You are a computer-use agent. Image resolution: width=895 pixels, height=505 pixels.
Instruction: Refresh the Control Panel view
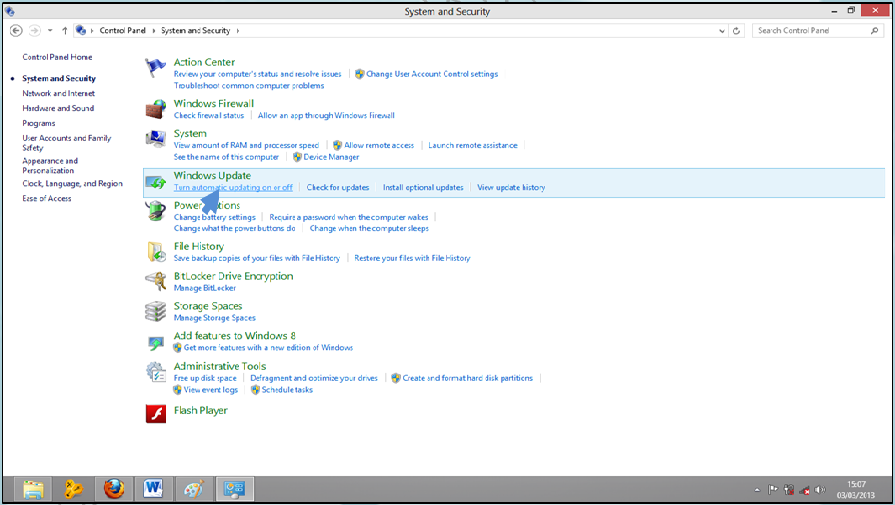[736, 31]
